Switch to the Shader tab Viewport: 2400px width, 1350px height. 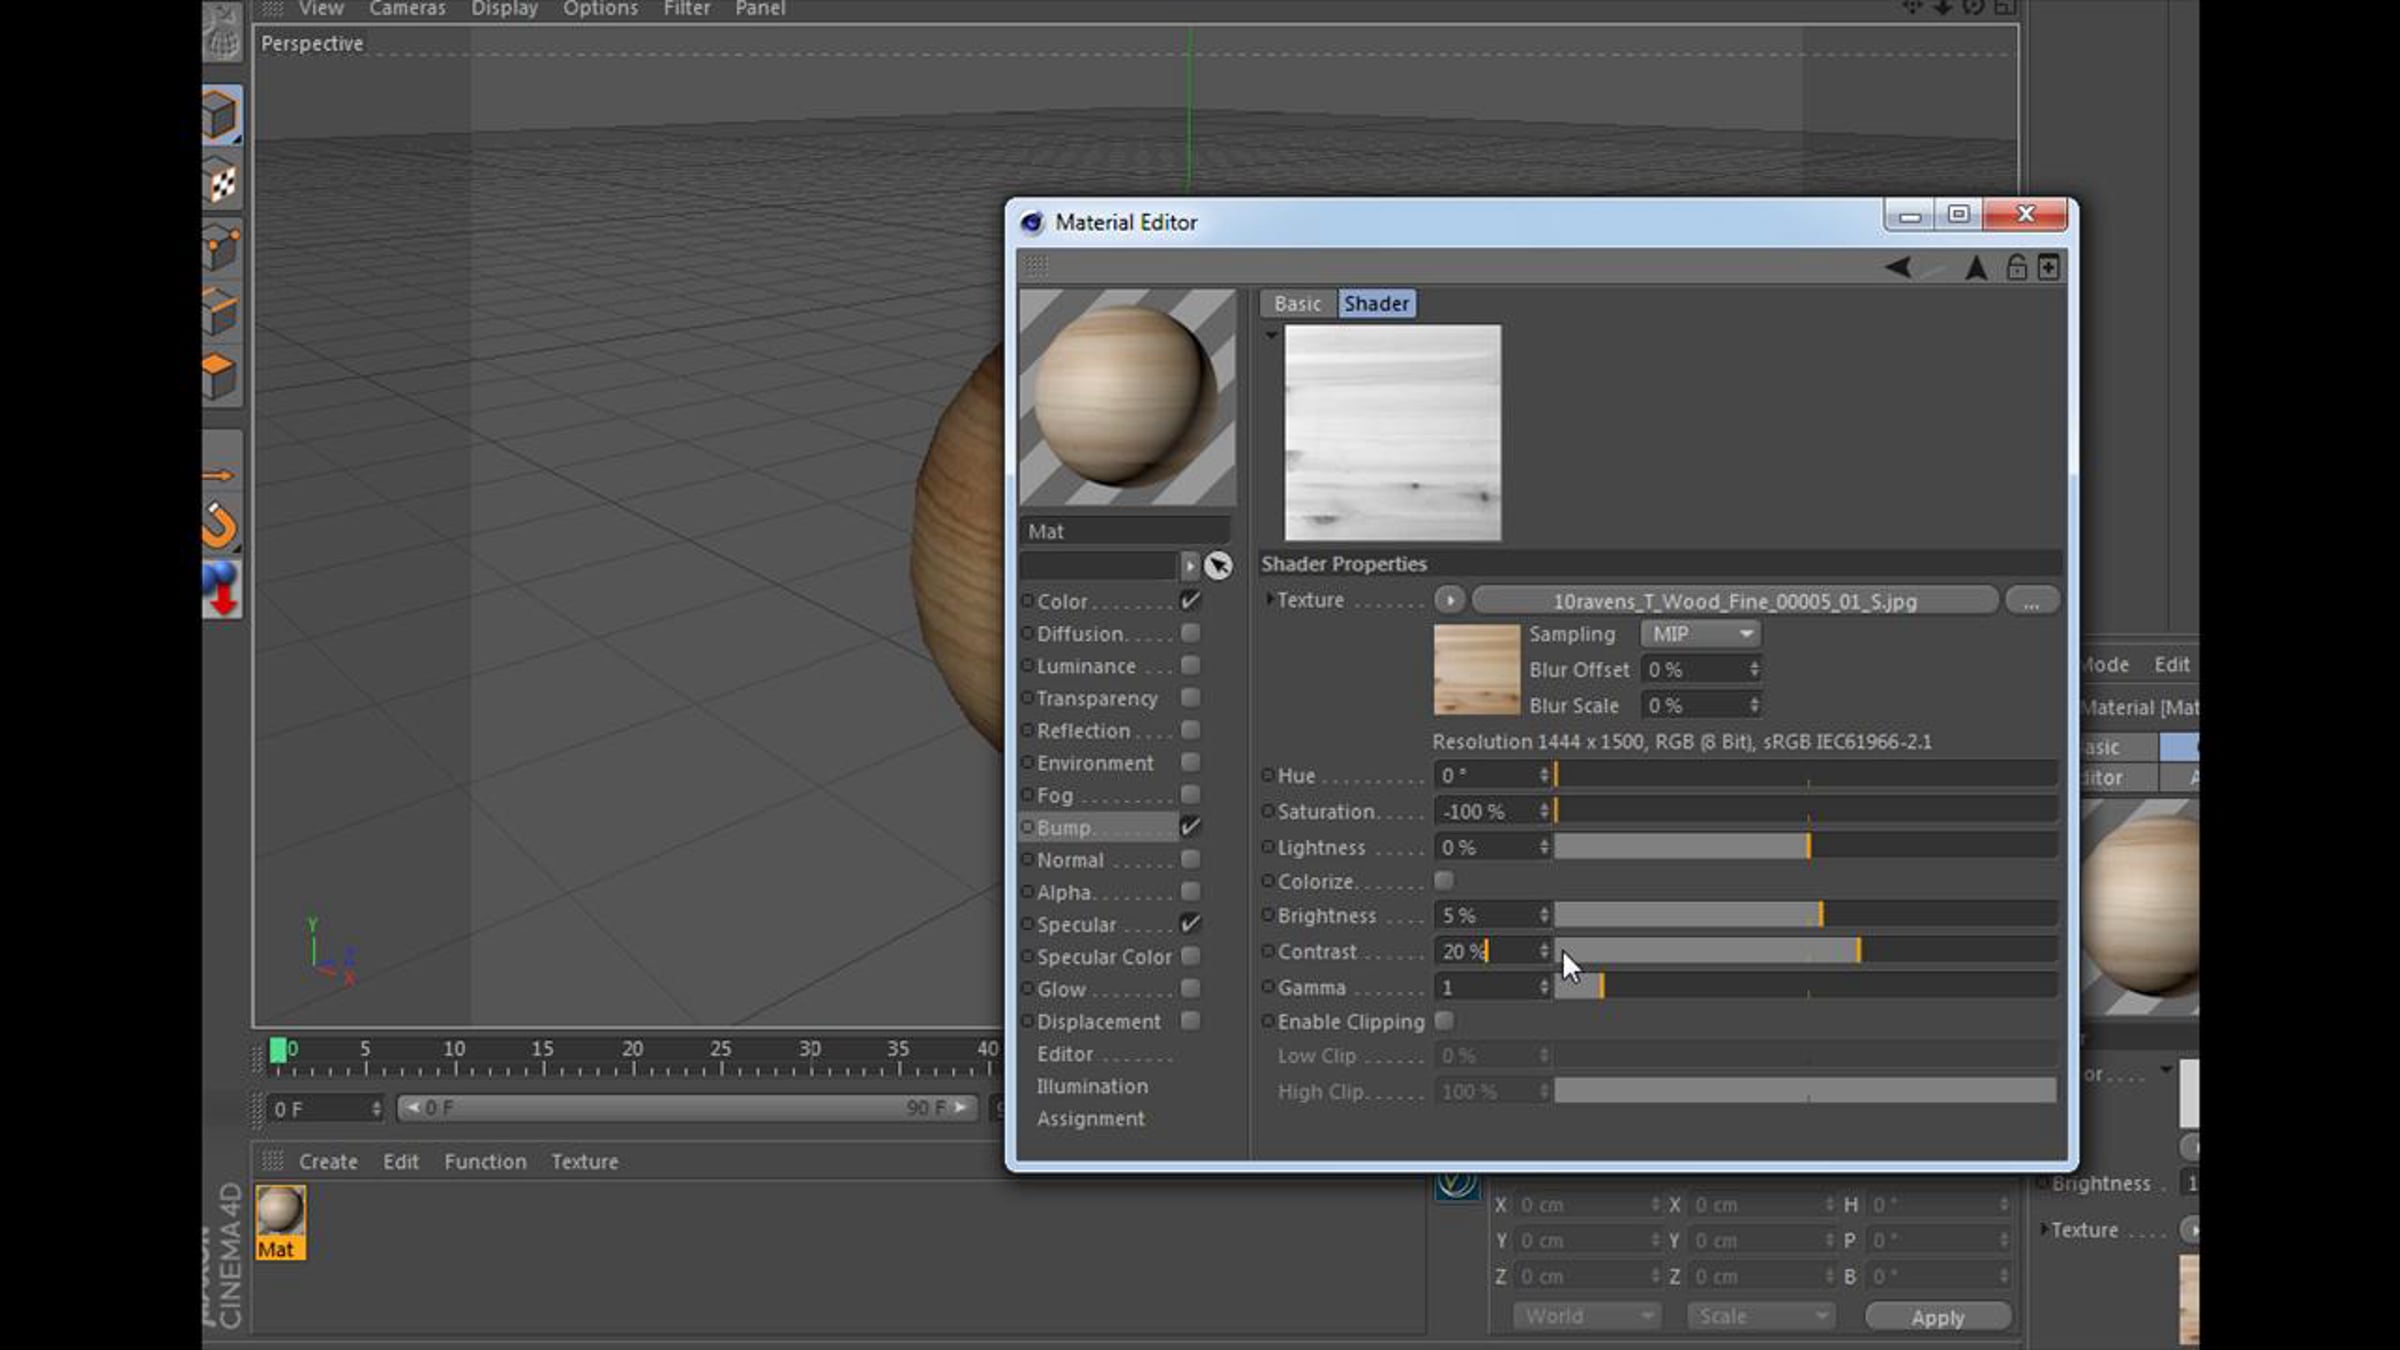(1376, 303)
